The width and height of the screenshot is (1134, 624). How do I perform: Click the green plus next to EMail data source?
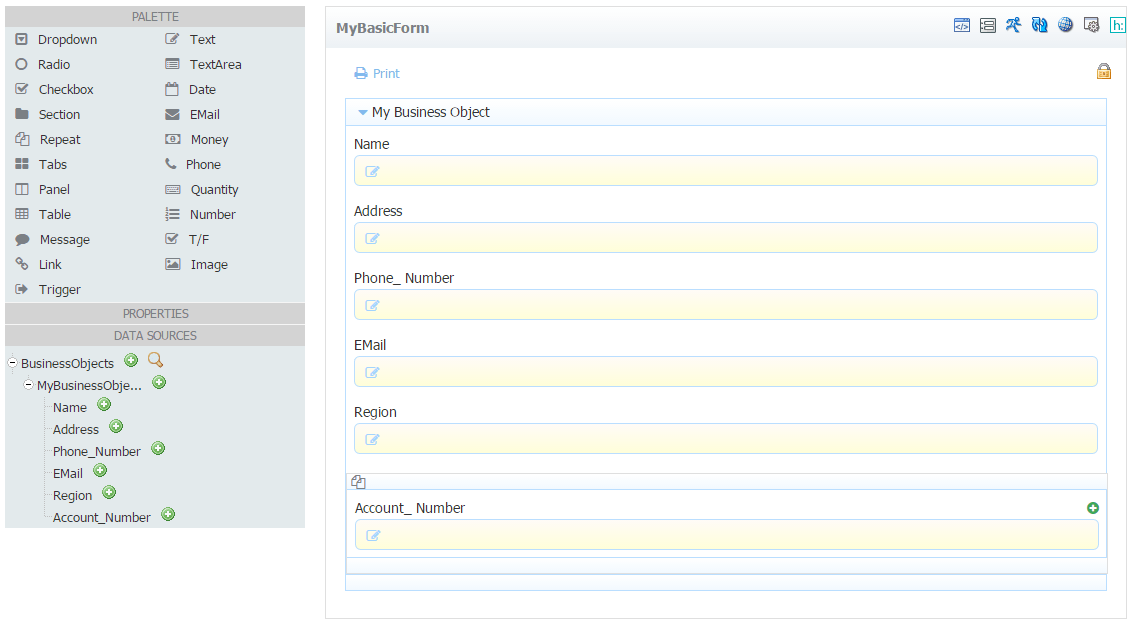point(100,471)
